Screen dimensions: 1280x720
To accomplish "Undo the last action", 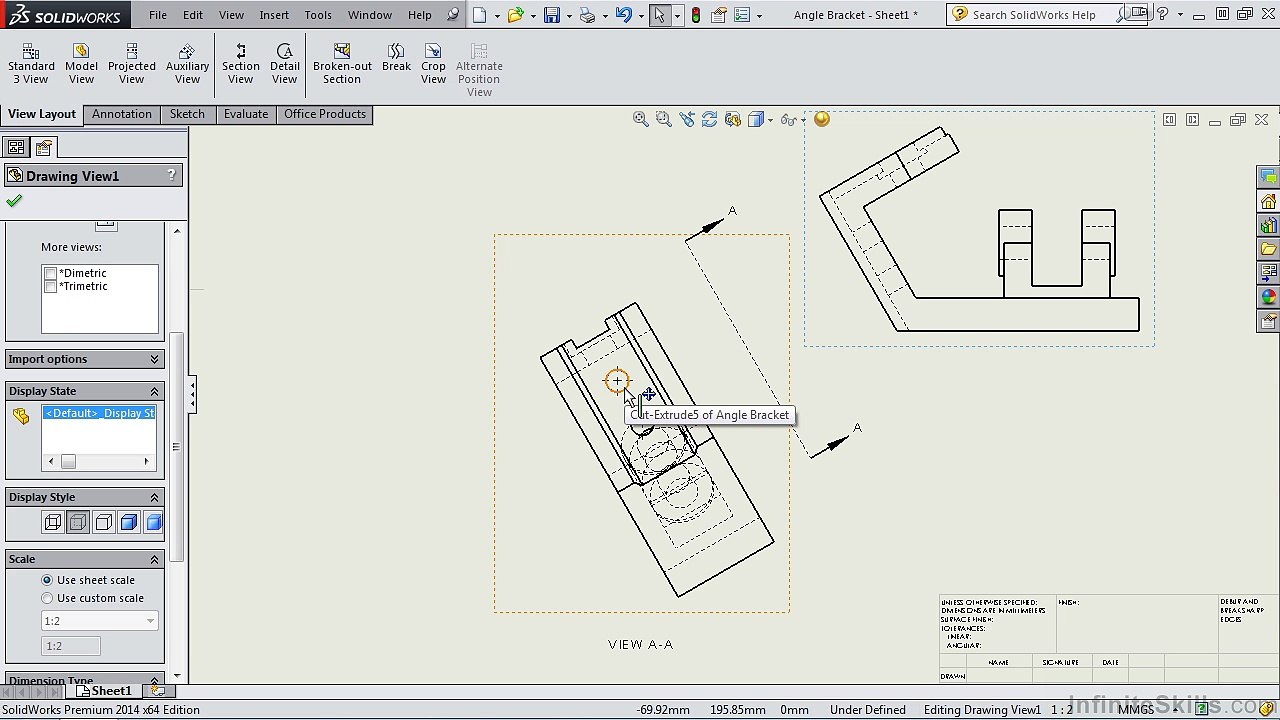I will 623,15.
